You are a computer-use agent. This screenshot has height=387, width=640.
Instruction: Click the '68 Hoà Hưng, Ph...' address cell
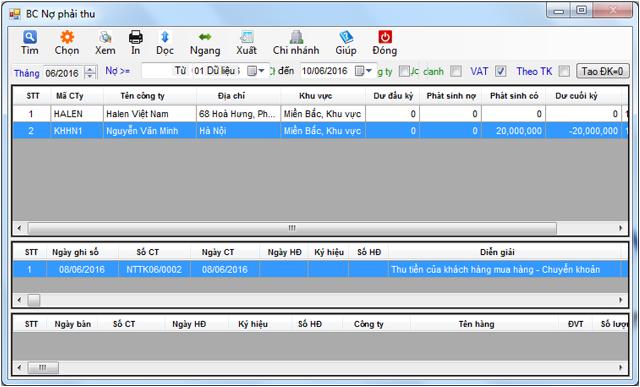238,114
